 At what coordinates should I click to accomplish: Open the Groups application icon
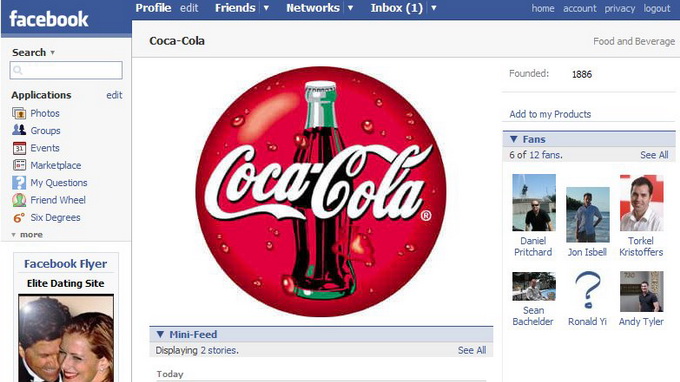click(19, 130)
